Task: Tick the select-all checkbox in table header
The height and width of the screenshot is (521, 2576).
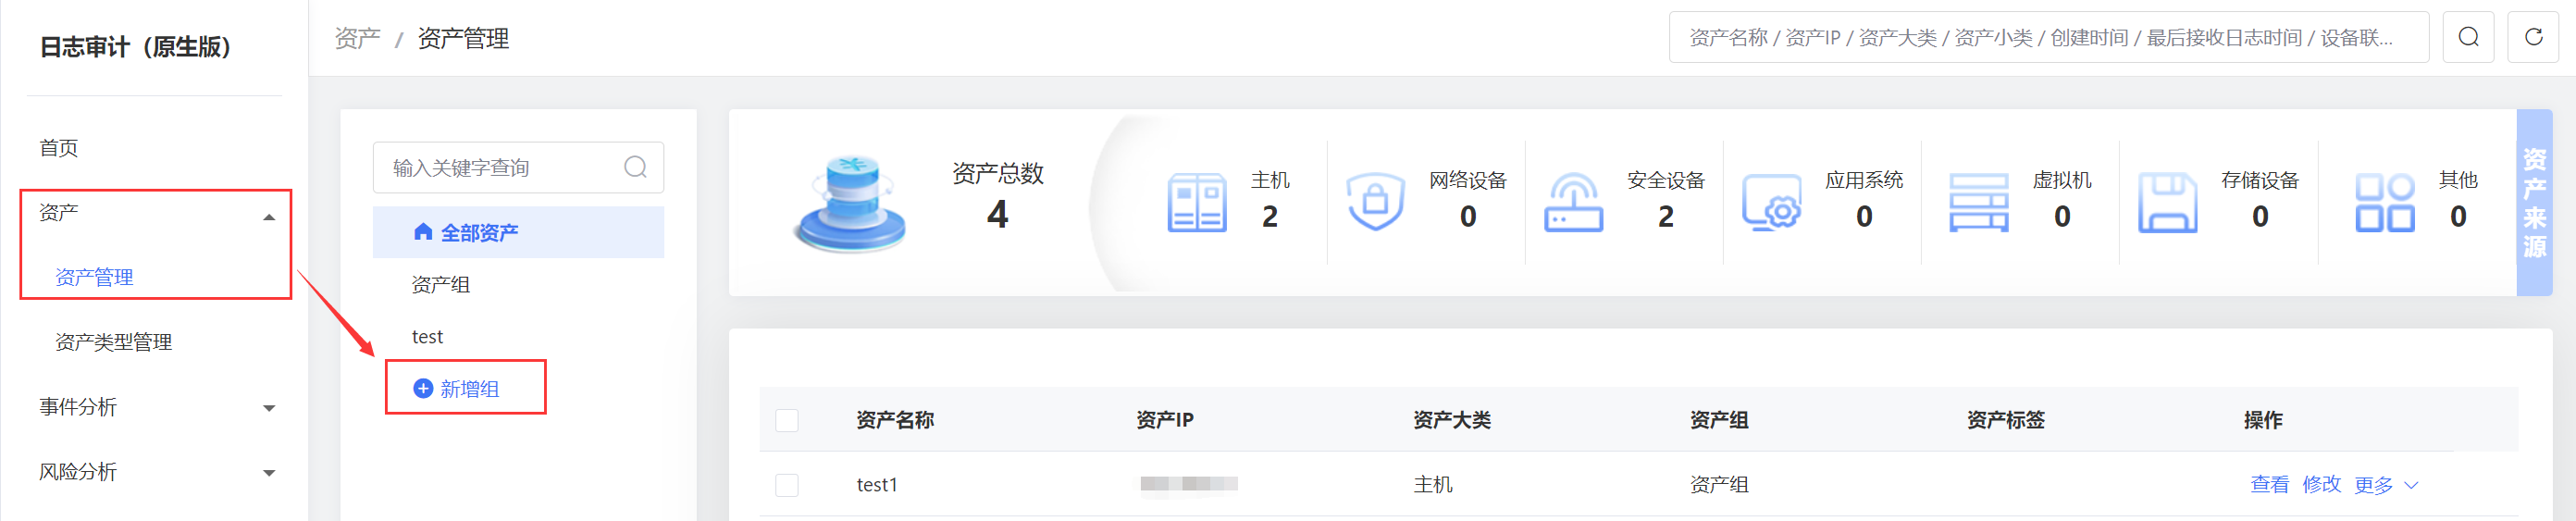Action: pyautogui.click(x=787, y=420)
